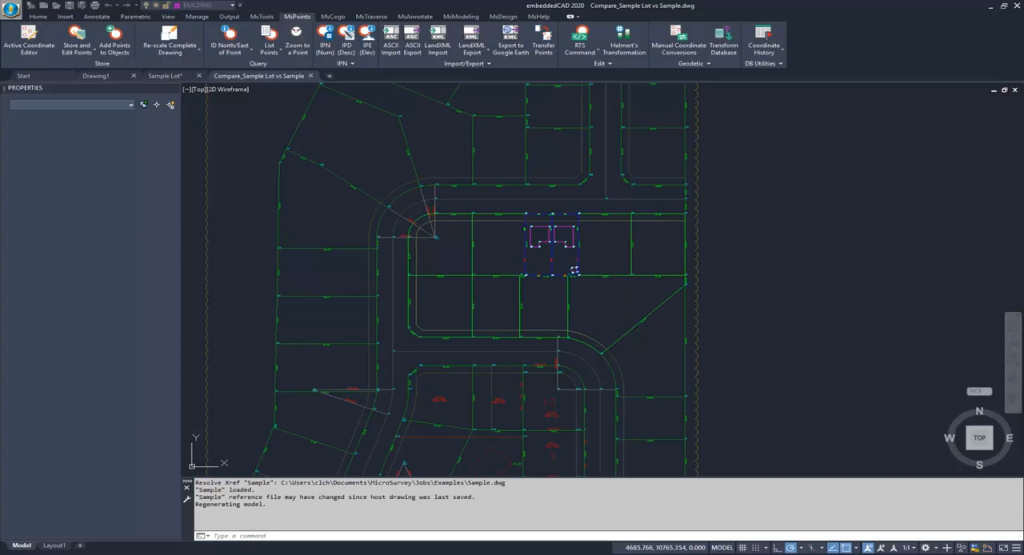Click the 2D Wireframe visual style label
Image resolution: width=1024 pixels, height=555 pixels.
229,90
